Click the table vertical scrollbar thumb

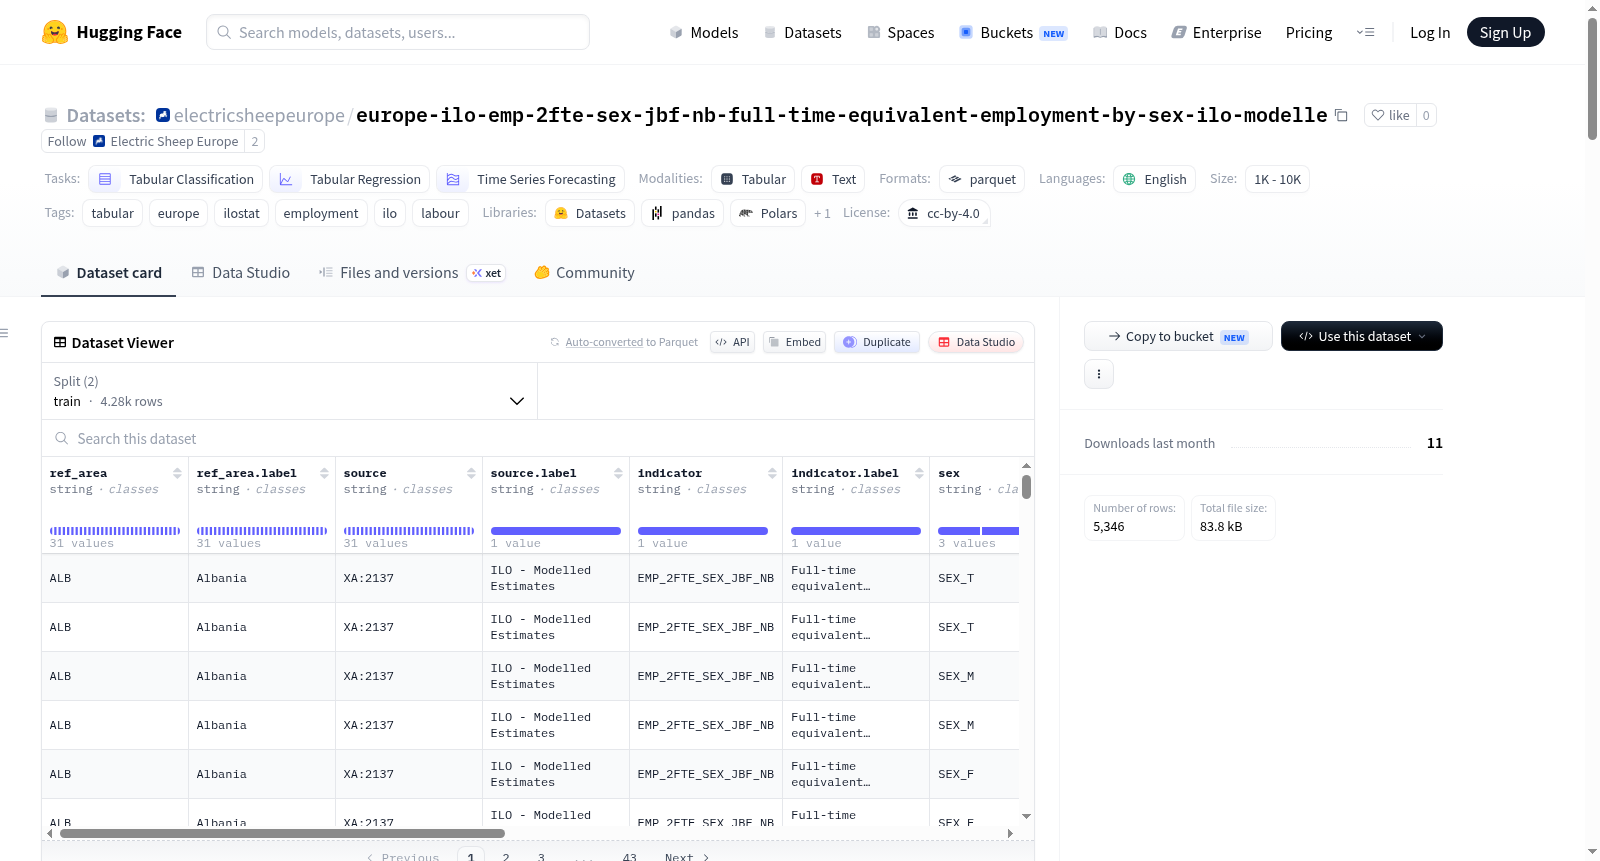click(x=1026, y=487)
